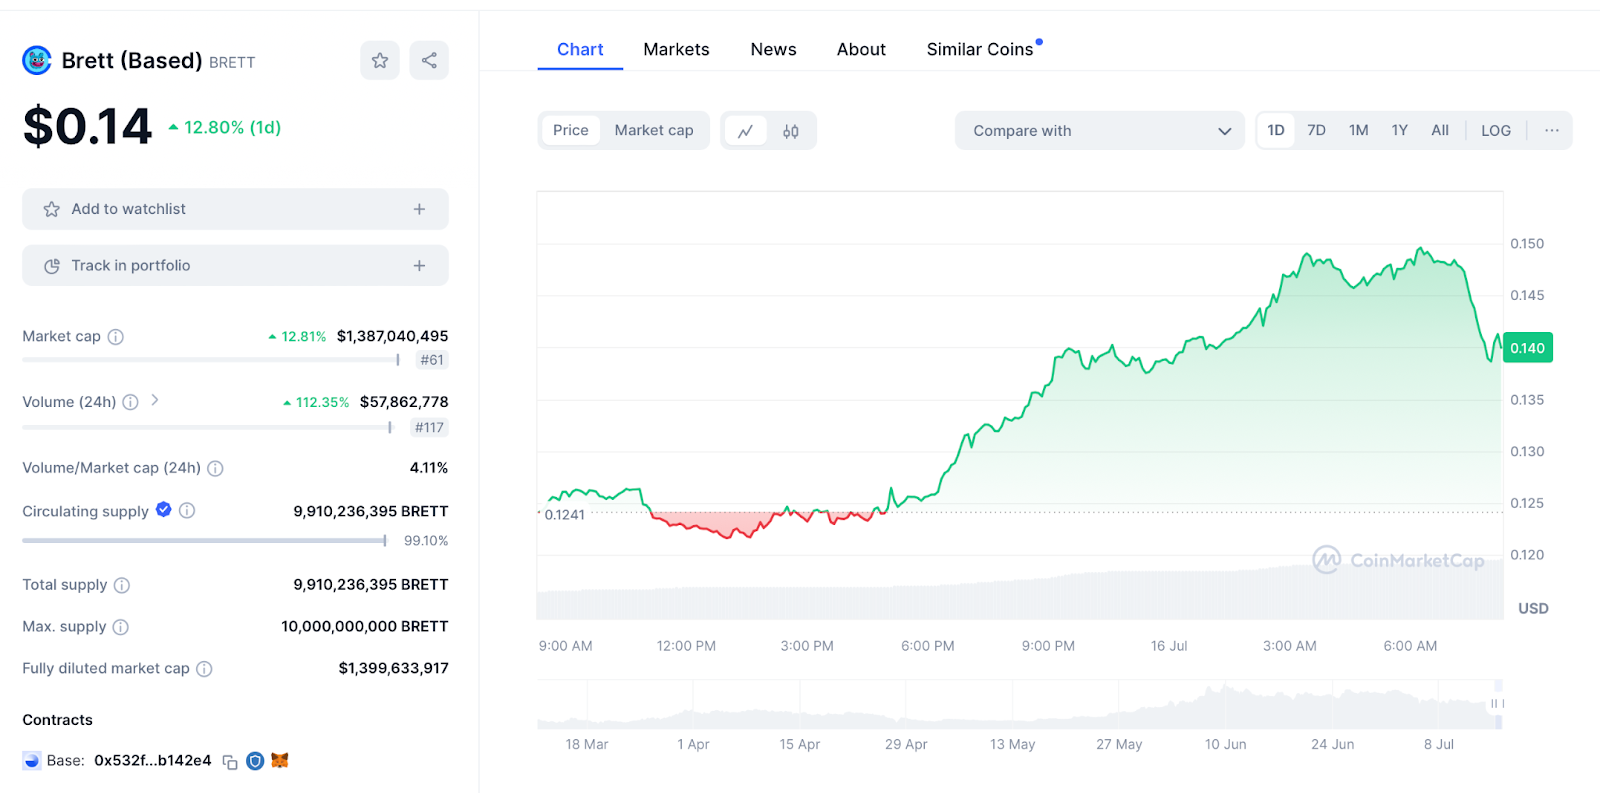
Task: Click the mini historical range chart overview
Action: tap(1020, 705)
